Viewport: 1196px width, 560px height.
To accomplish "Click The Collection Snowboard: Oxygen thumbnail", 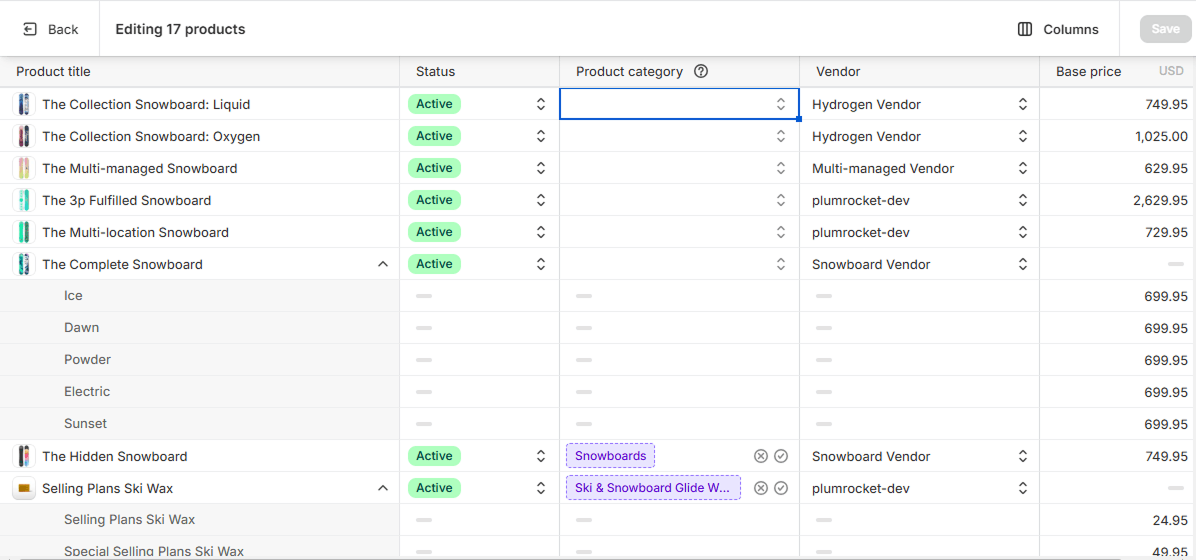I will pyautogui.click(x=24, y=136).
